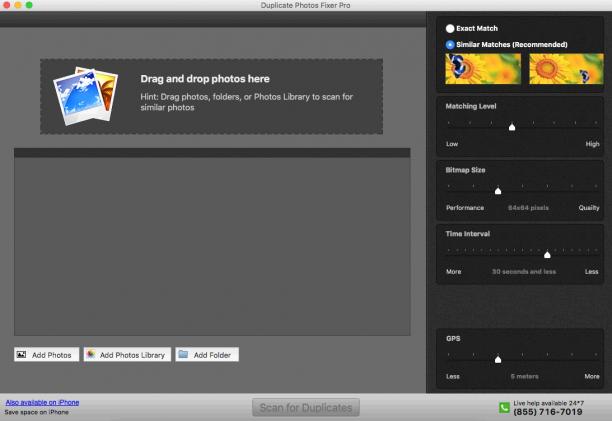Click the left sunflower butterfly sample thumbnail
This screenshot has height=421, width=612.
[x=483, y=69]
